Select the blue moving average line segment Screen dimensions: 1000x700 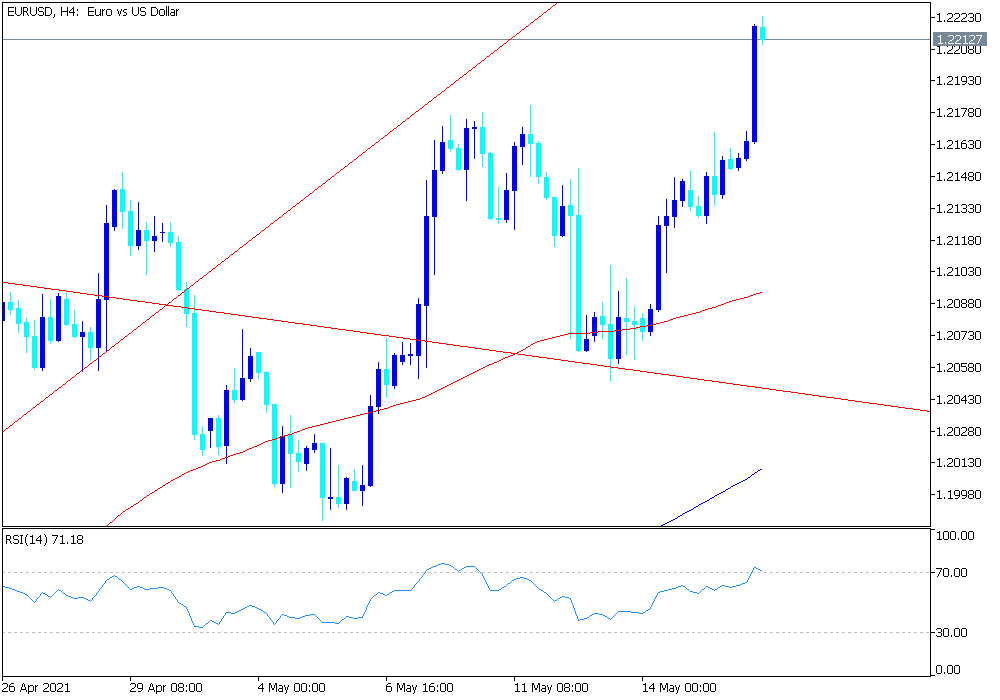point(712,497)
